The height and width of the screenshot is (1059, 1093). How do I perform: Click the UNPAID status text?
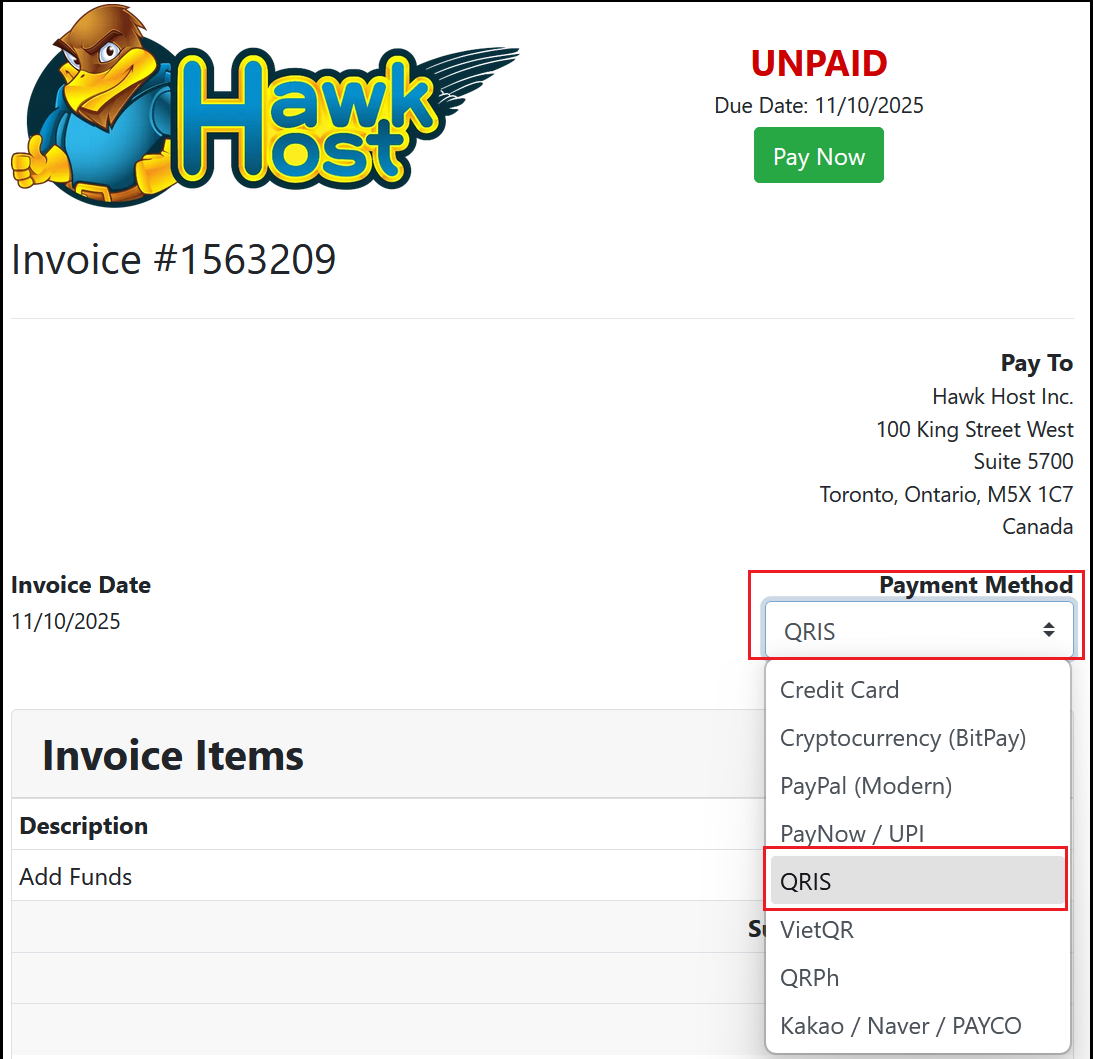tap(818, 63)
